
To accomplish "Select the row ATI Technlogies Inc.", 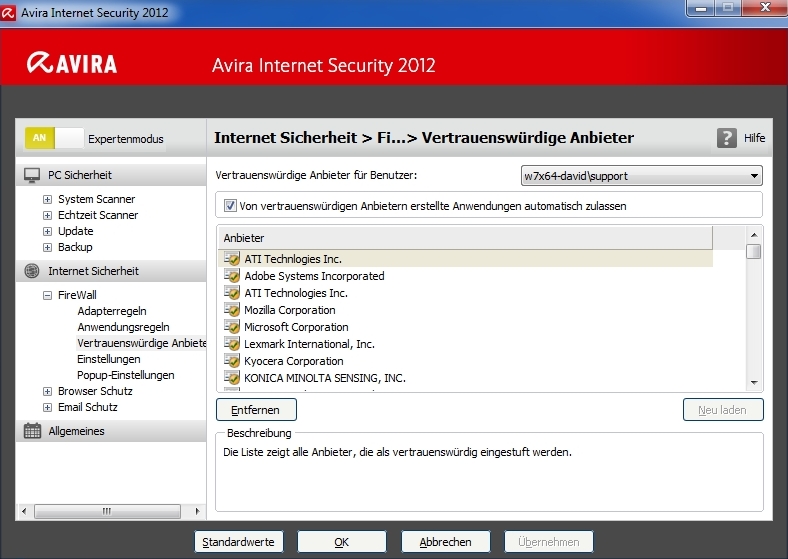I will (465, 259).
